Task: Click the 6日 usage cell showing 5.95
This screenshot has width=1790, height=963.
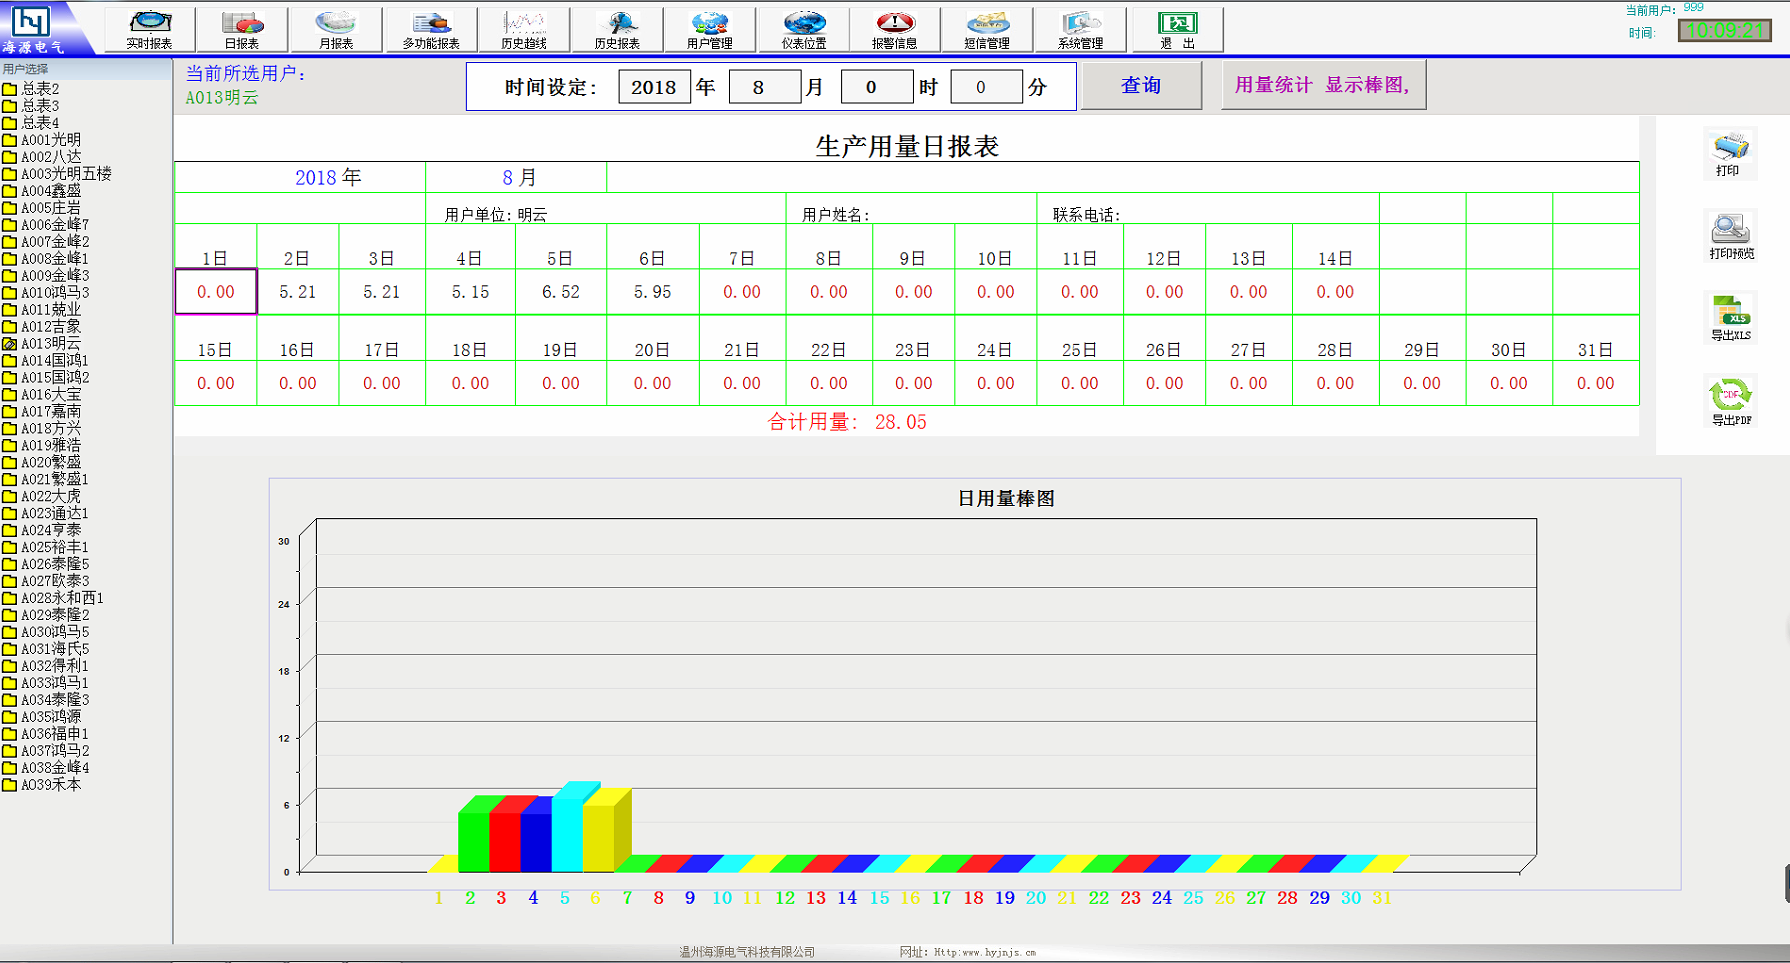Action: click(652, 292)
